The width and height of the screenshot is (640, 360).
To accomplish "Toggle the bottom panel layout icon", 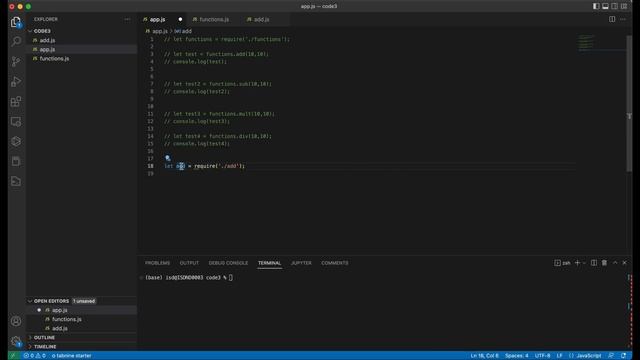I will click(x=605, y=6).
